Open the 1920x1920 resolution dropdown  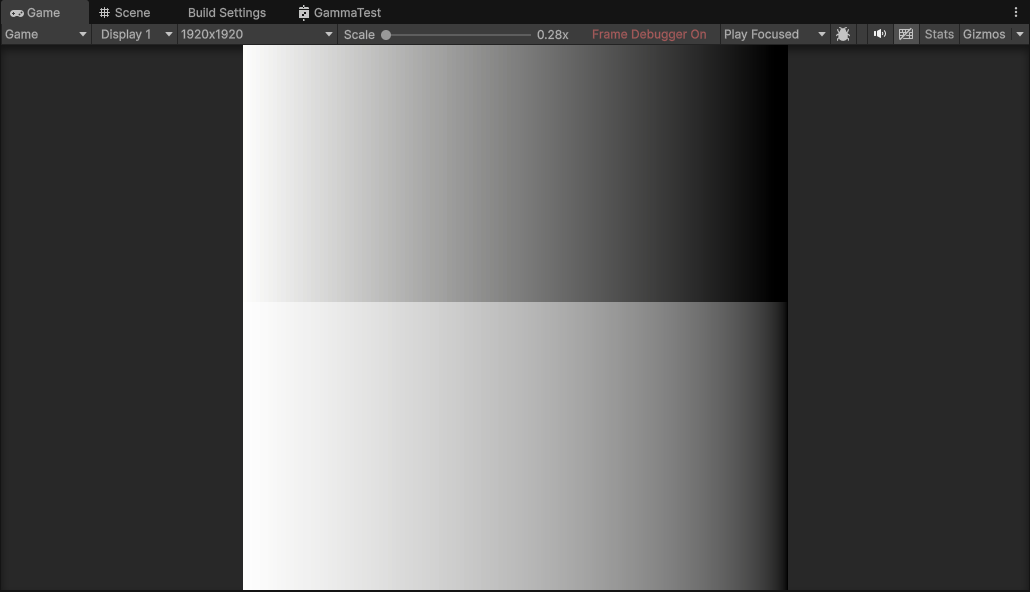tap(257, 34)
